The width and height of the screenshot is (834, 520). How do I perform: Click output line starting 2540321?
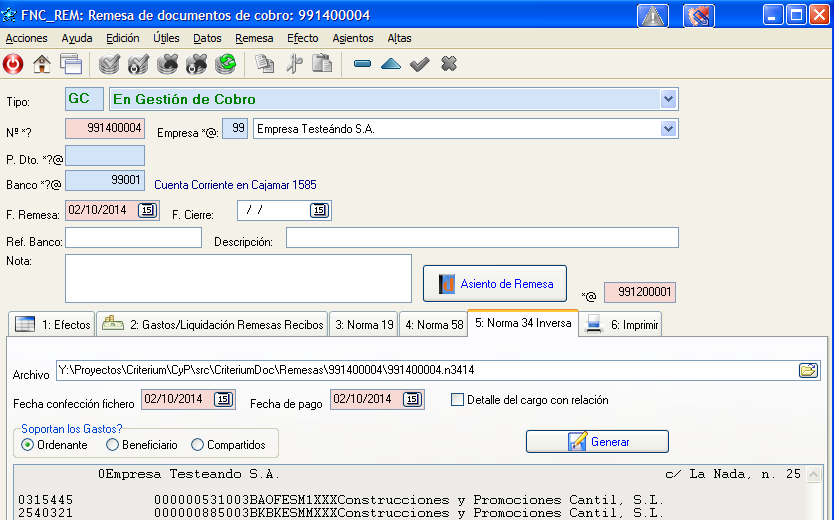pyautogui.click(x=341, y=514)
